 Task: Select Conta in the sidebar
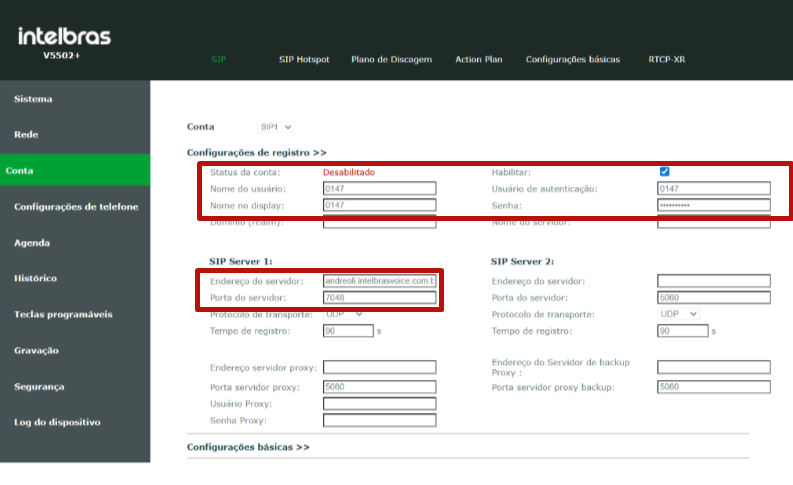75,170
